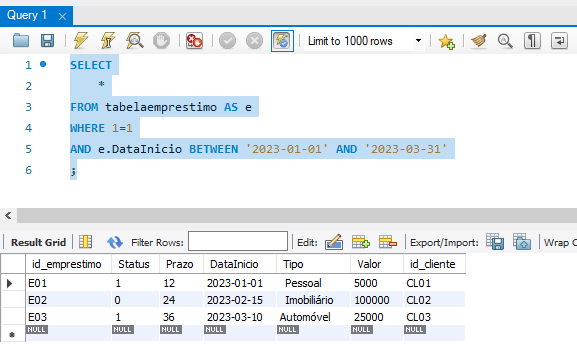Select the 2023-02-15 date cell
This screenshot has height=362, width=577.
240,300
